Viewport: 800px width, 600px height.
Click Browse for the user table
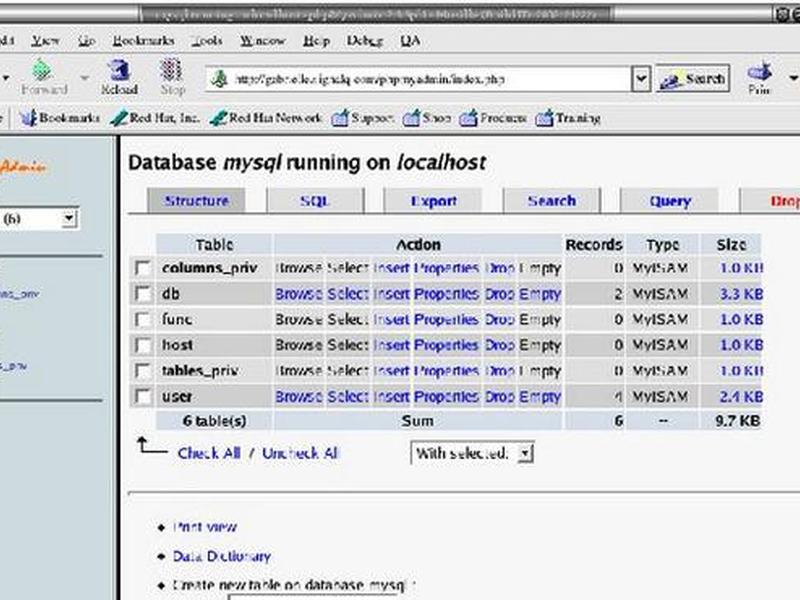(298, 396)
